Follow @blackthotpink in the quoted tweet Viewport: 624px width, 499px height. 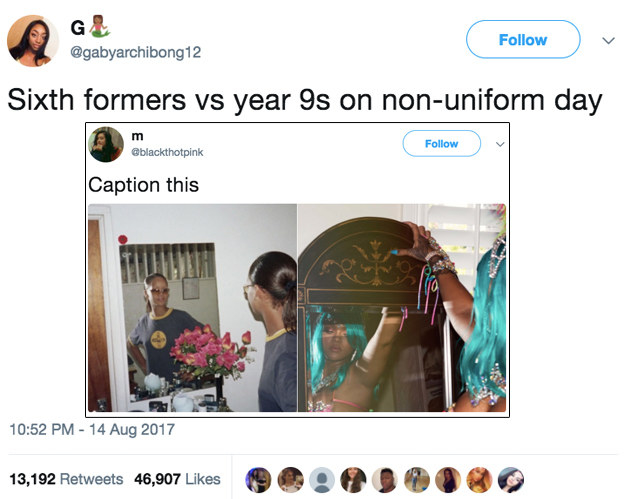tap(441, 143)
